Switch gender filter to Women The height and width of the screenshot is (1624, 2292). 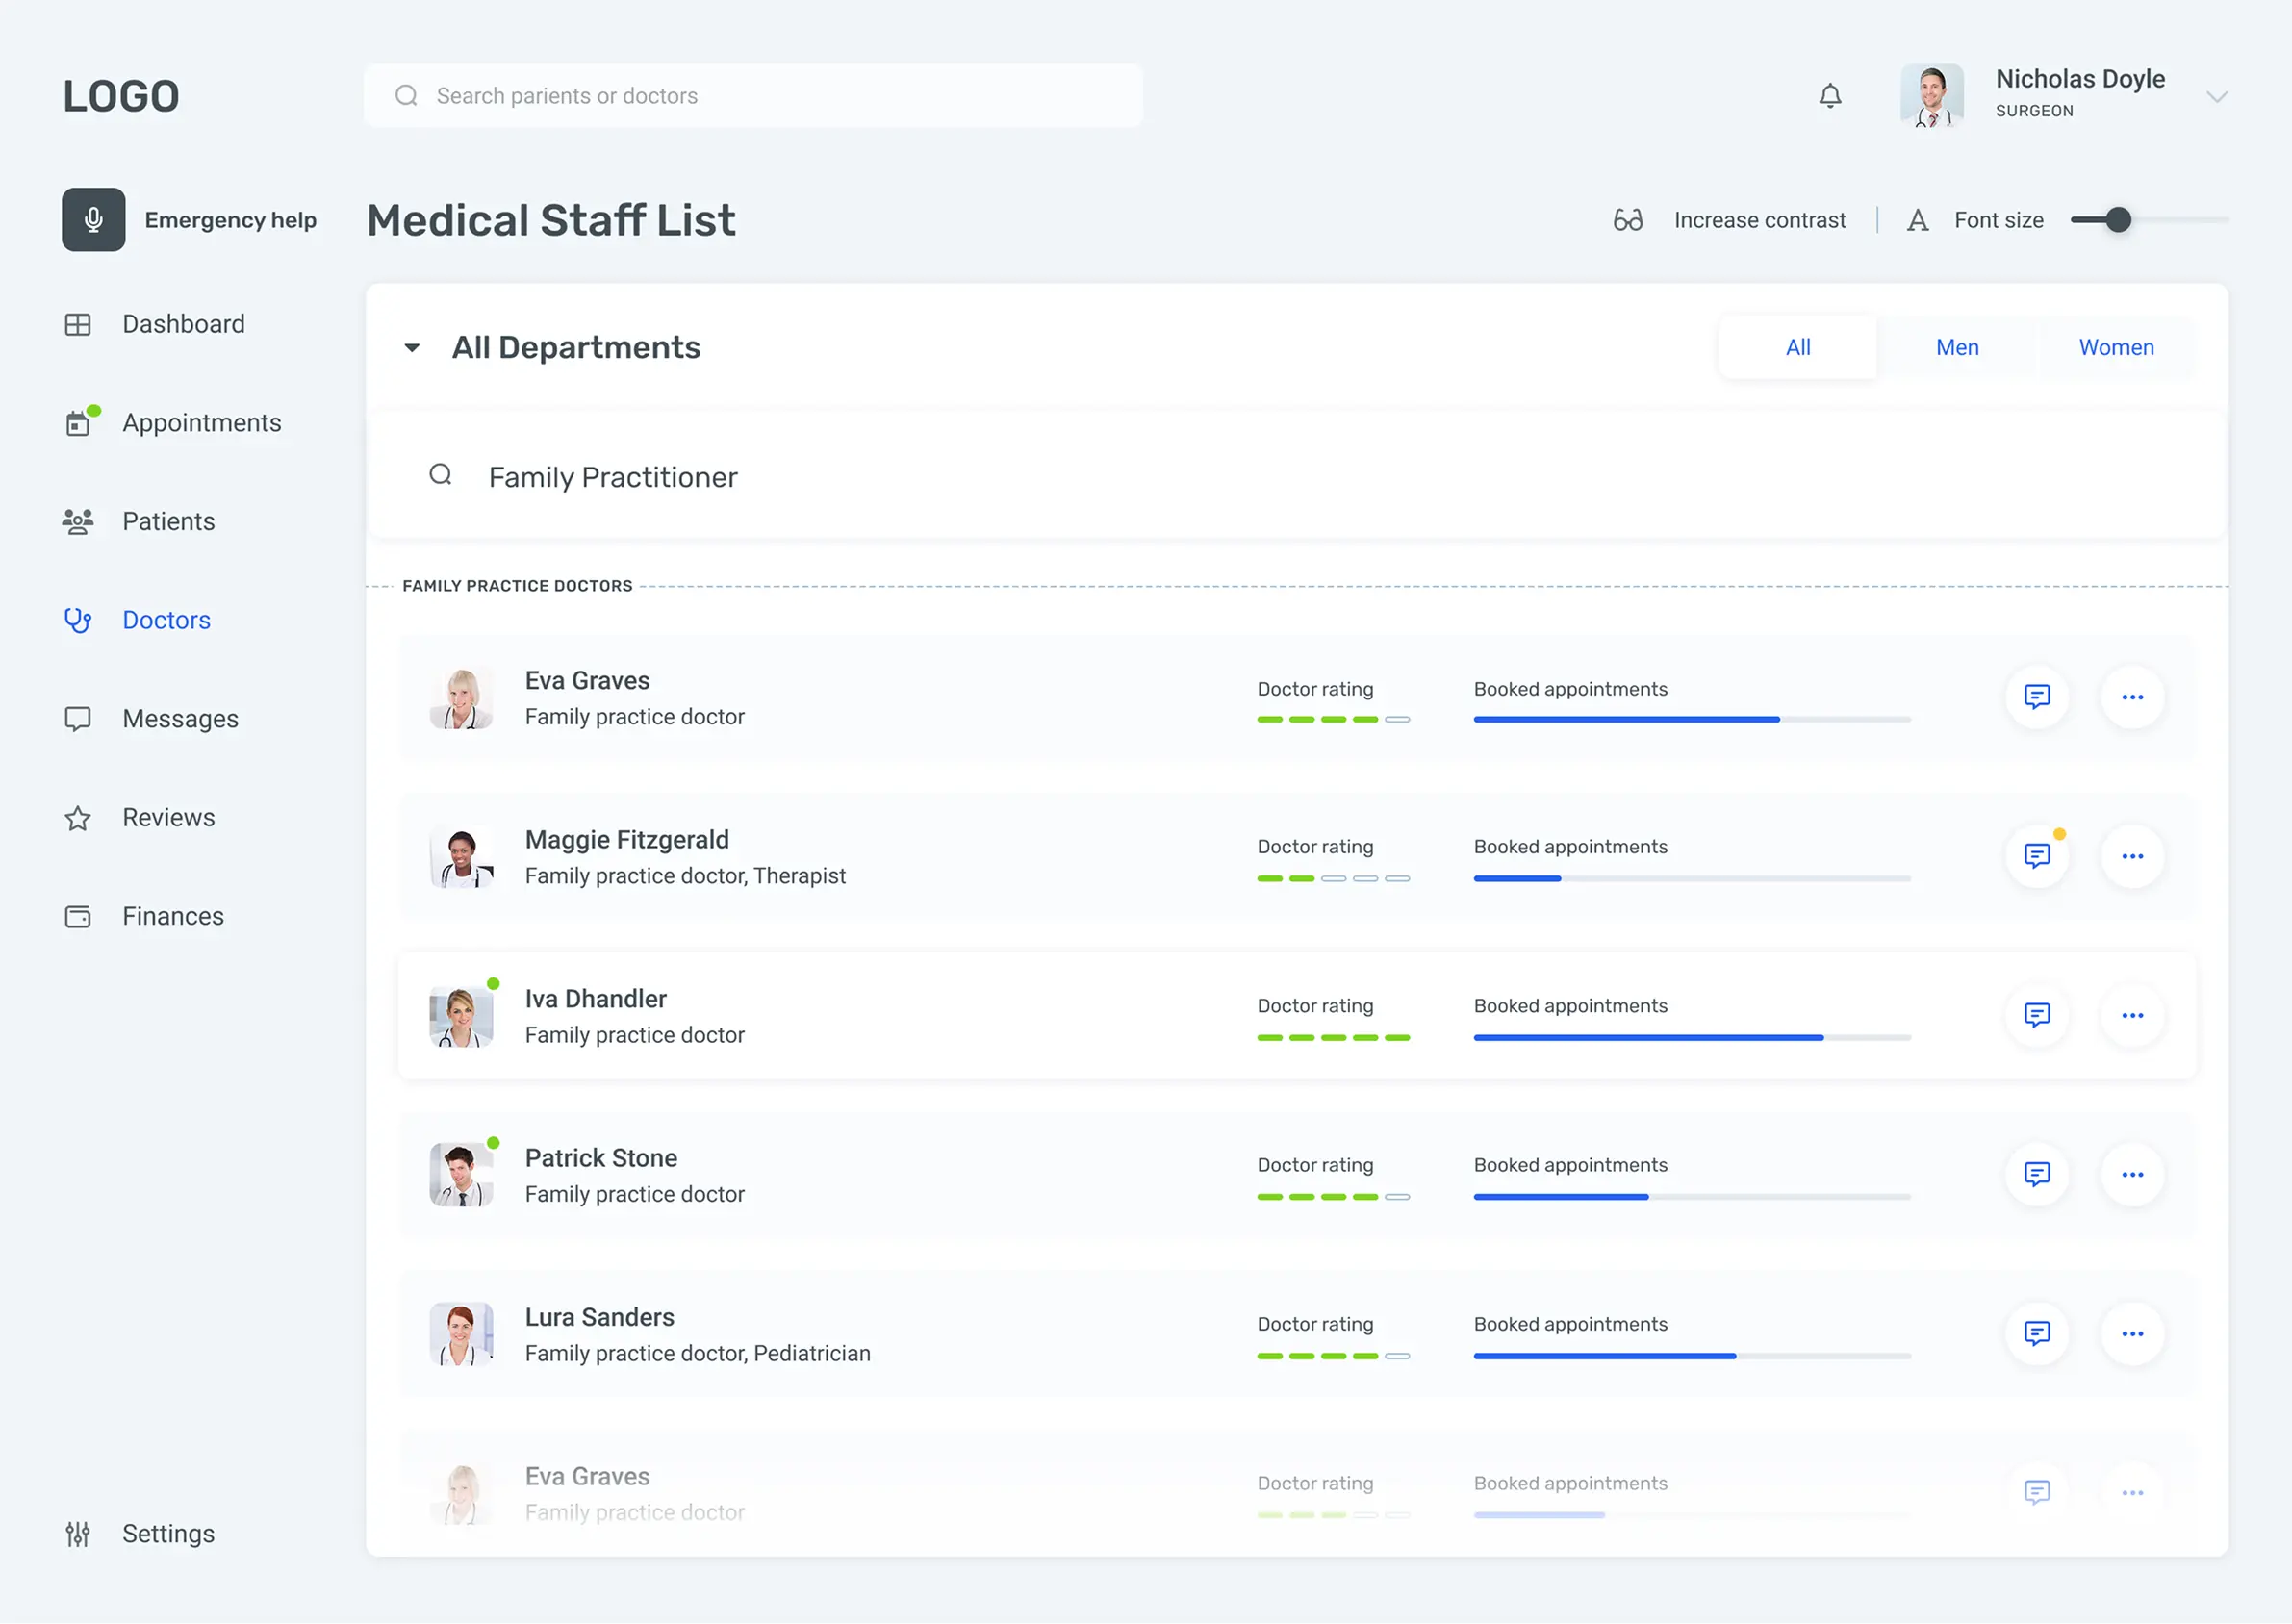(2116, 347)
